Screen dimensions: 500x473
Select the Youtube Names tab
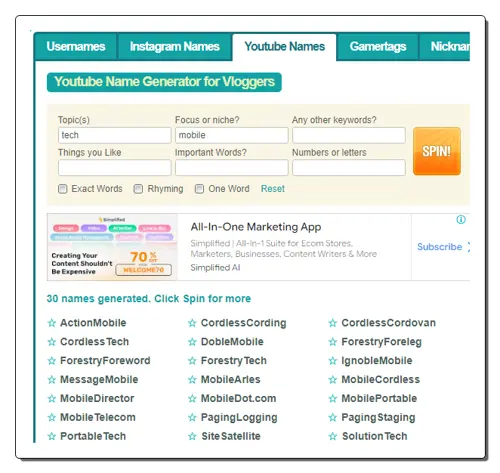point(284,47)
